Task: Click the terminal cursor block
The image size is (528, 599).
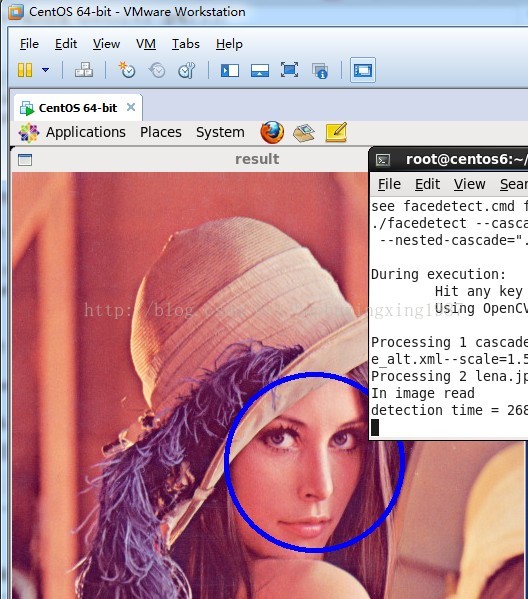Action: point(375,427)
